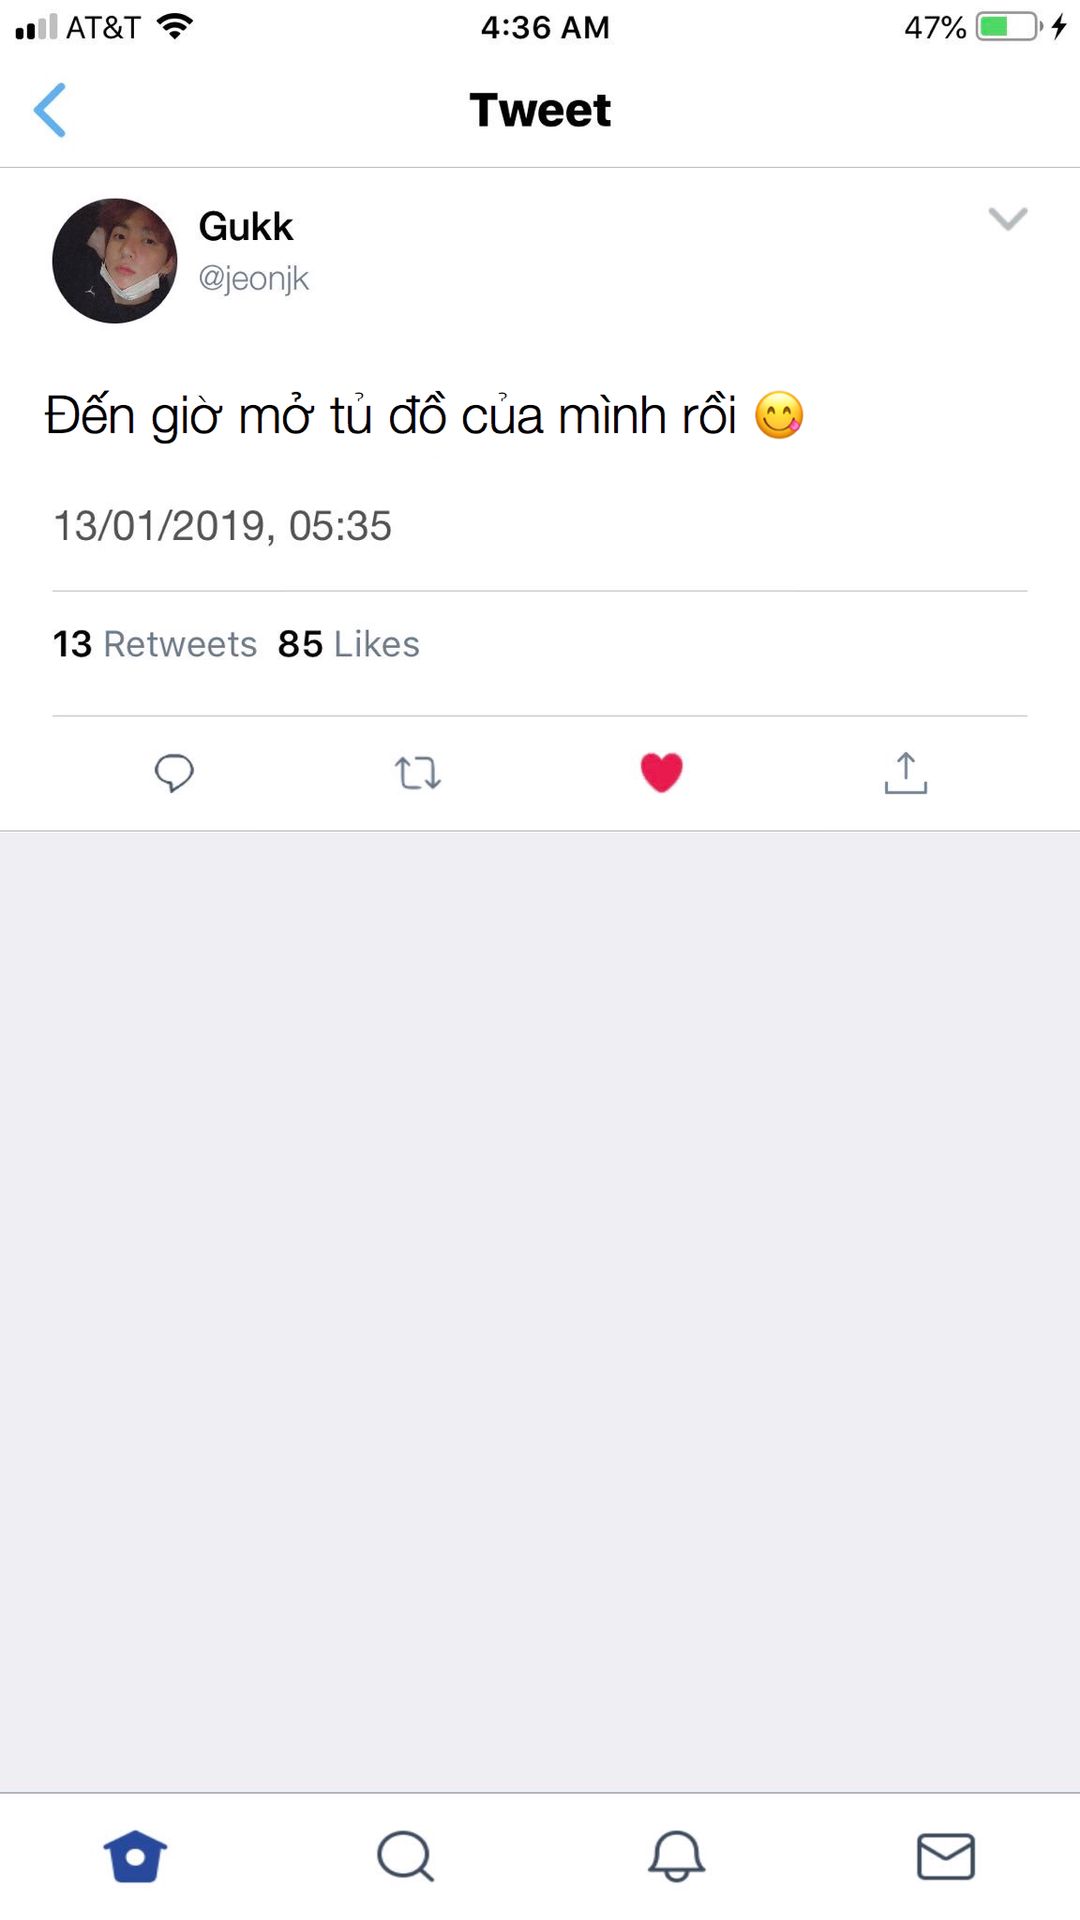Expand the tweet options chevron
This screenshot has height=1920, width=1080.
tap(1007, 218)
